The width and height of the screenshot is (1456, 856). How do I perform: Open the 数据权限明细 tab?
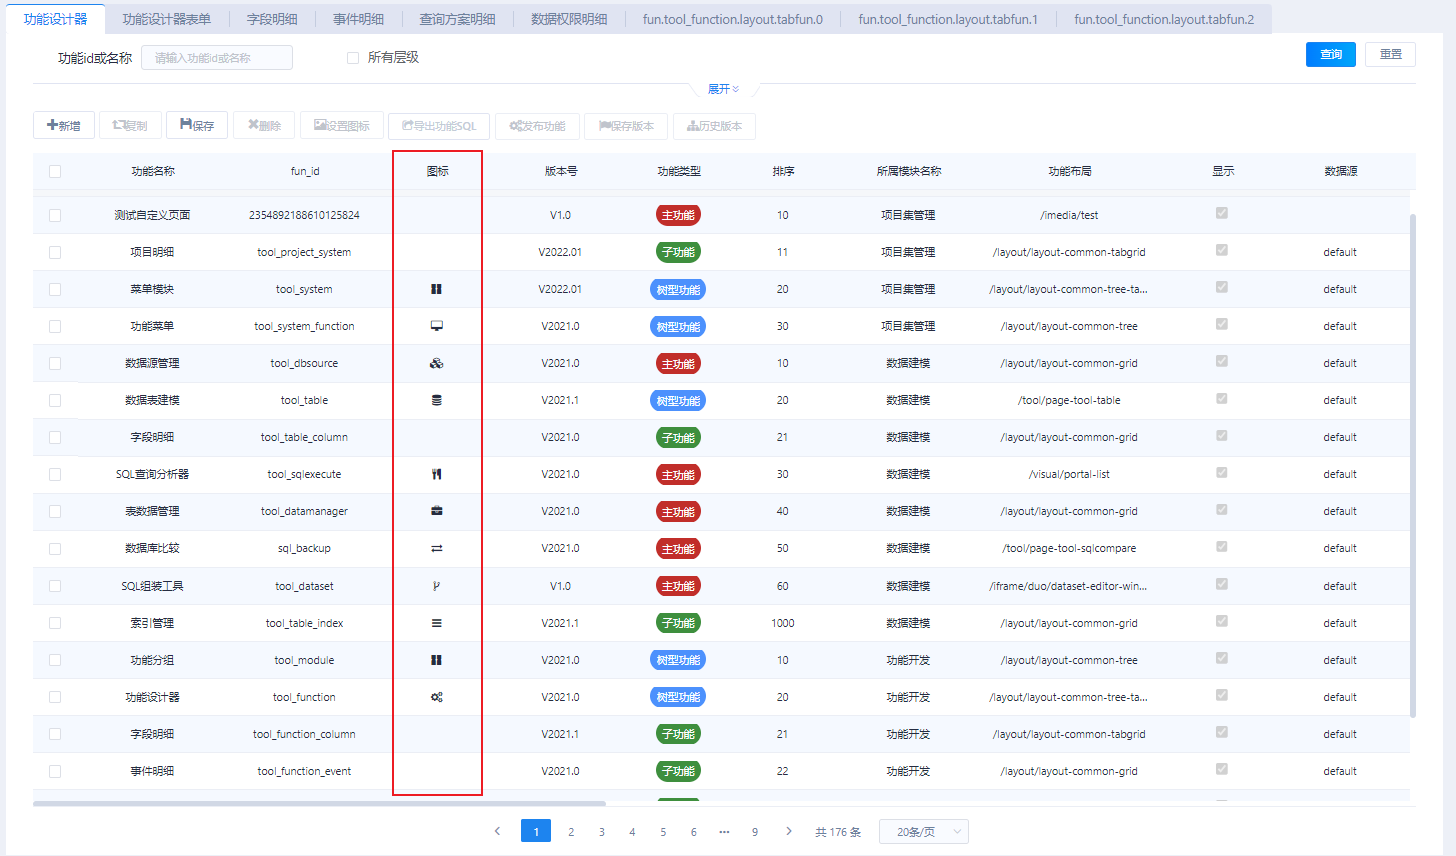click(569, 19)
